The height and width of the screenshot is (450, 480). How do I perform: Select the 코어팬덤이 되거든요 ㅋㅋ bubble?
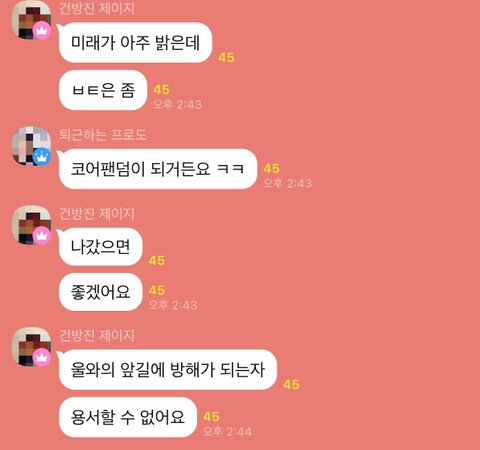point(158,169)
